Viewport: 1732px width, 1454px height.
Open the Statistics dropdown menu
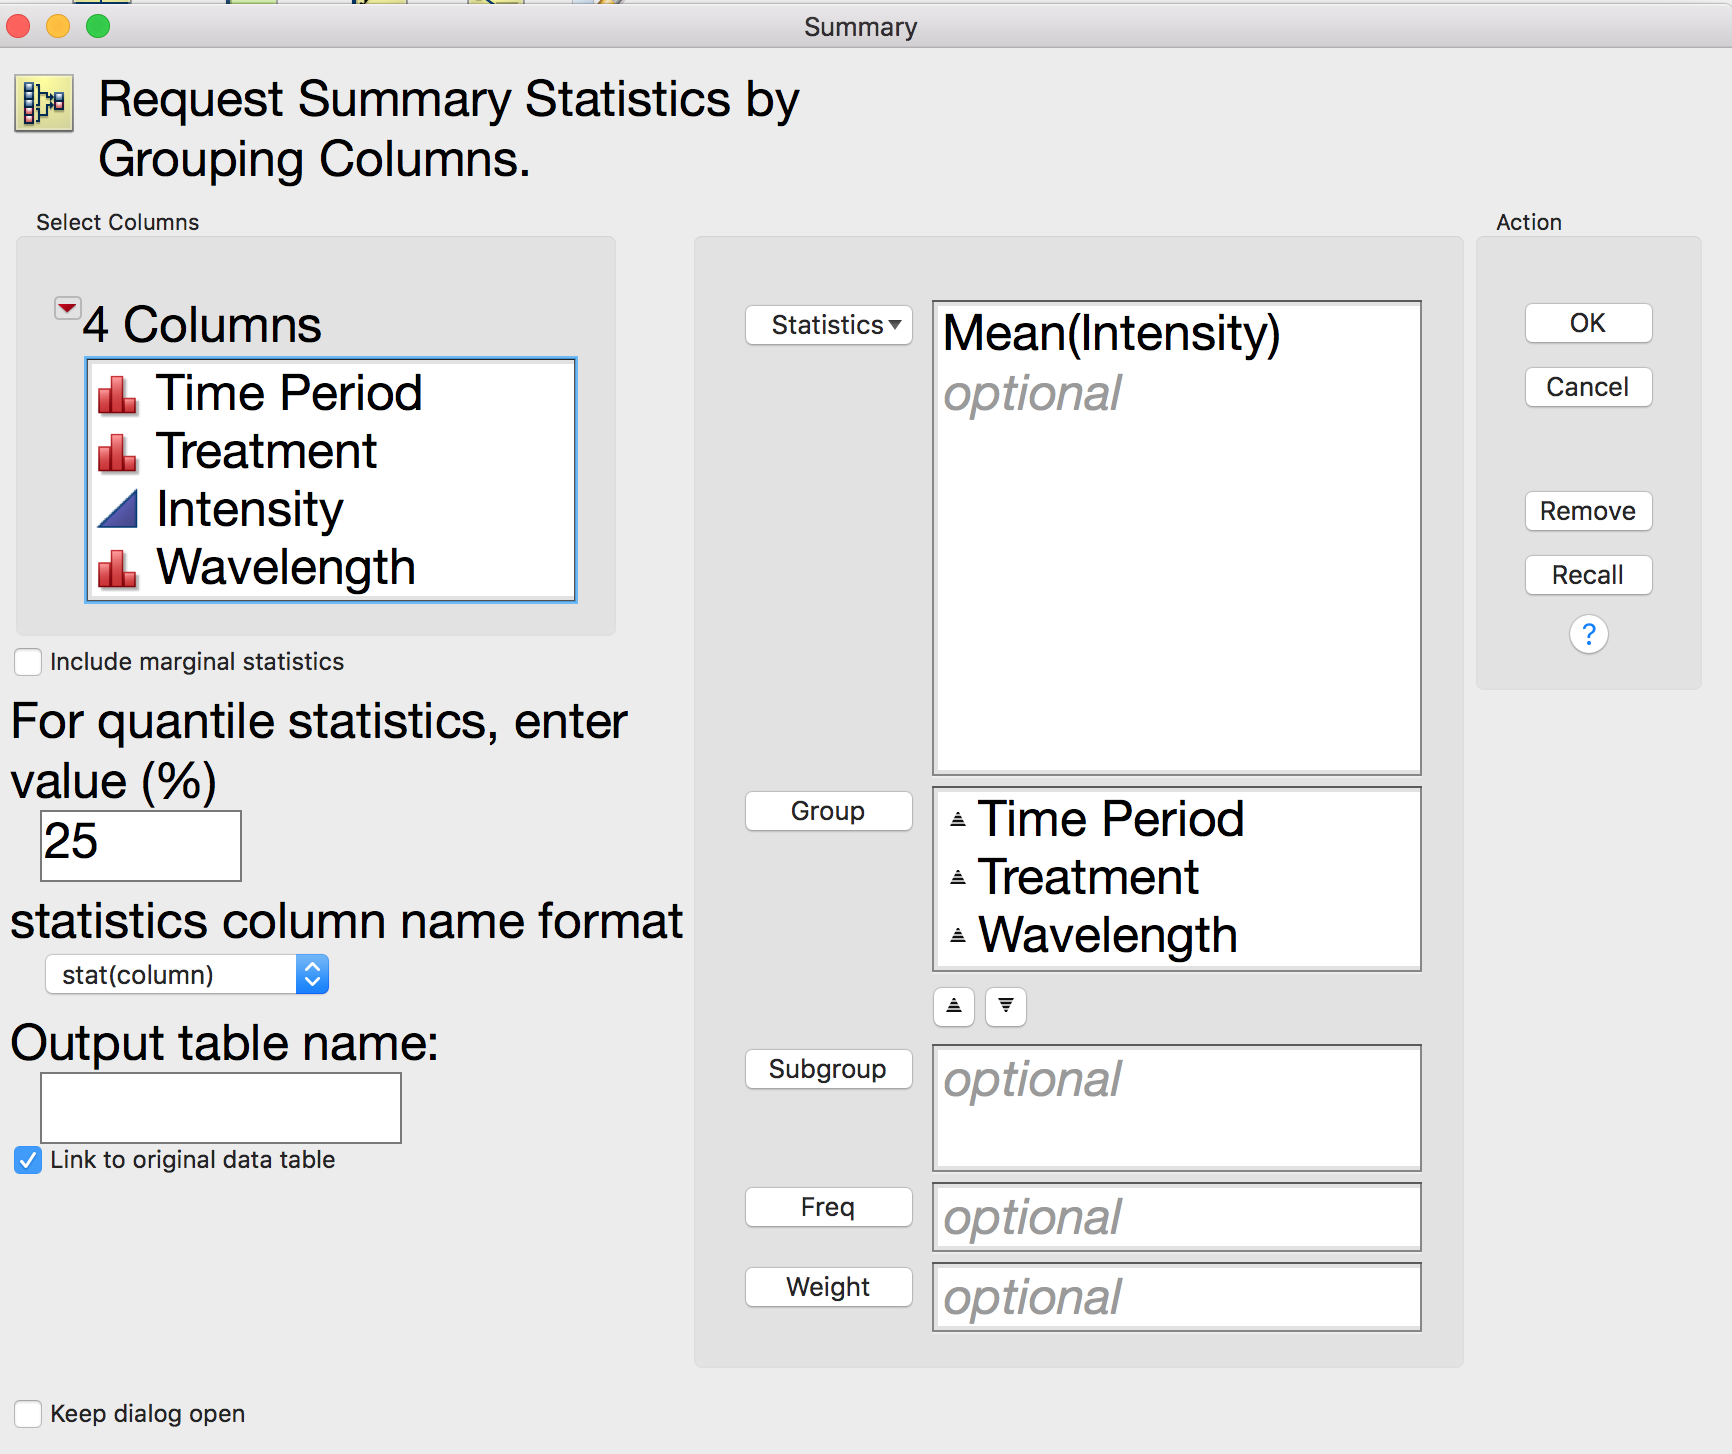(x=829, y=325)
